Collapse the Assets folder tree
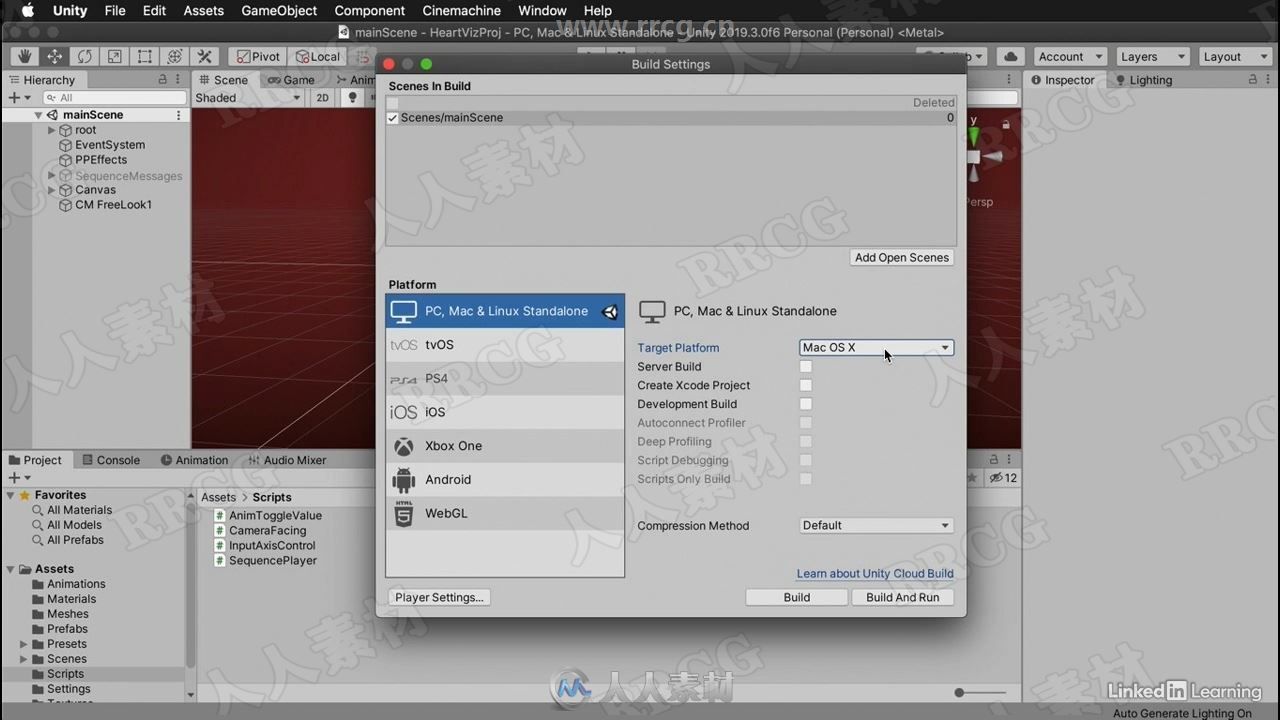 tap(11, 569)
